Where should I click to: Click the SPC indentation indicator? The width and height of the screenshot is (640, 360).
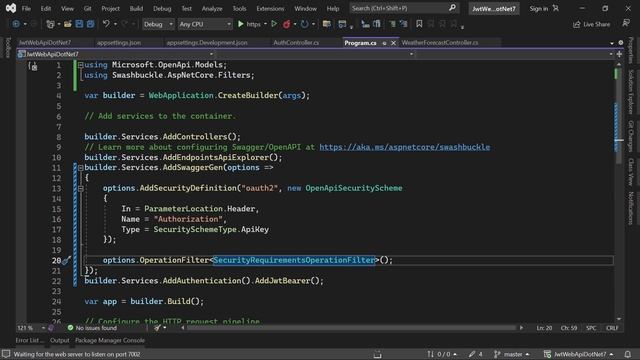coord(591,328)
